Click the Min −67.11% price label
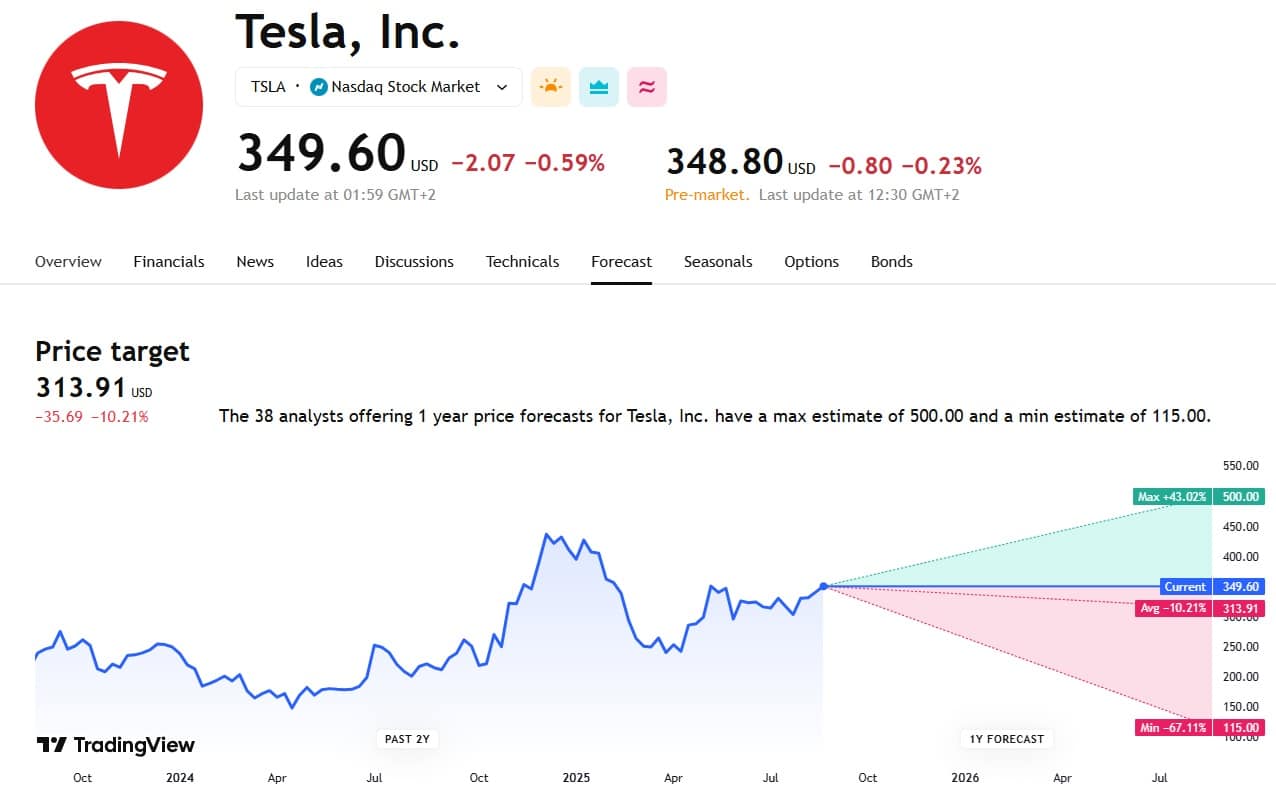The height and width of the screenshot is (792, 1276). (1172, 728)
